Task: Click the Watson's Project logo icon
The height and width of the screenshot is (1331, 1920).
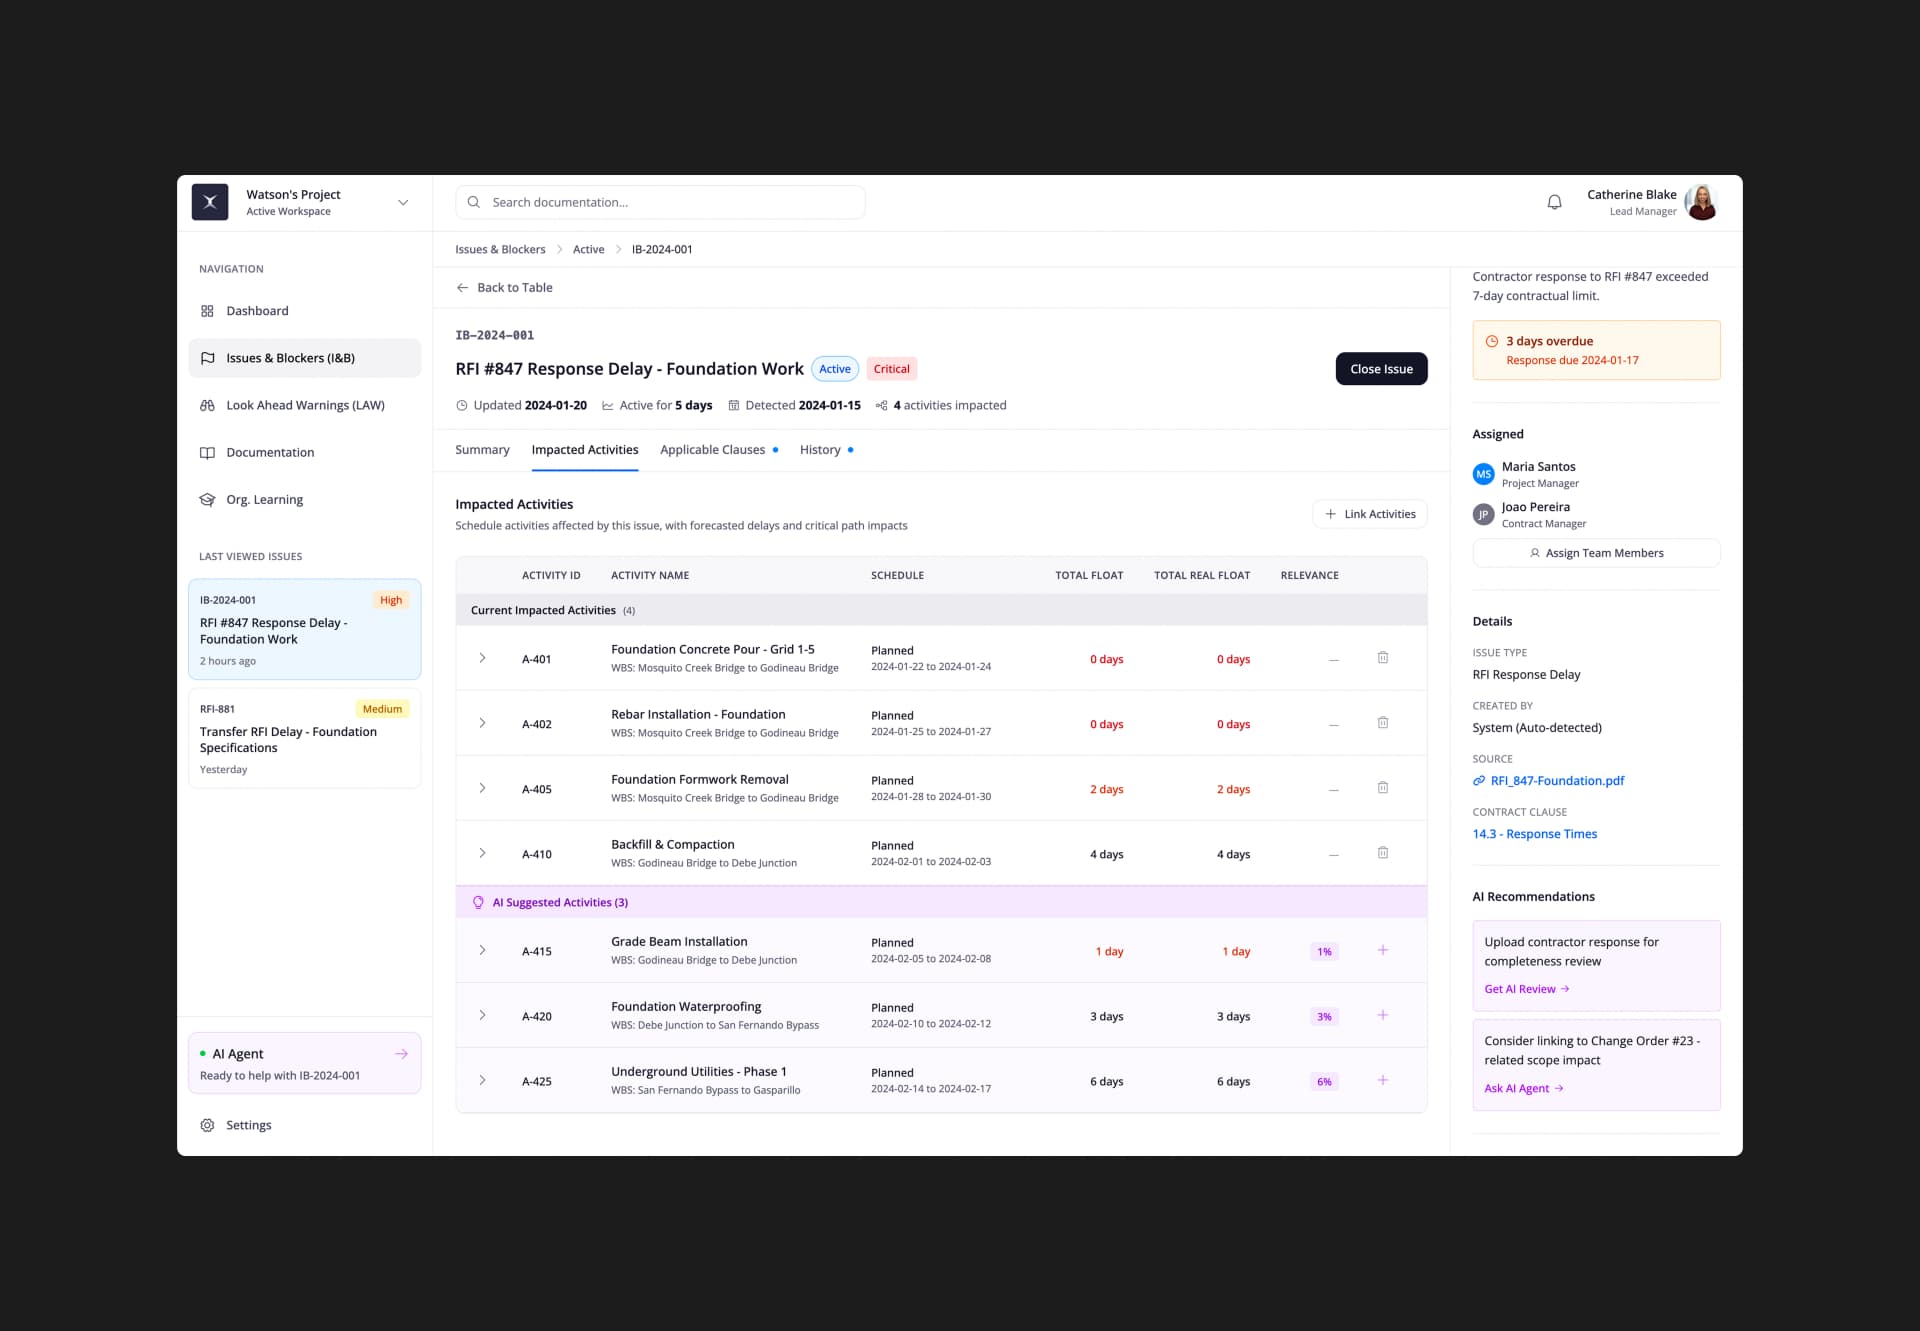Action: [210, 202]
